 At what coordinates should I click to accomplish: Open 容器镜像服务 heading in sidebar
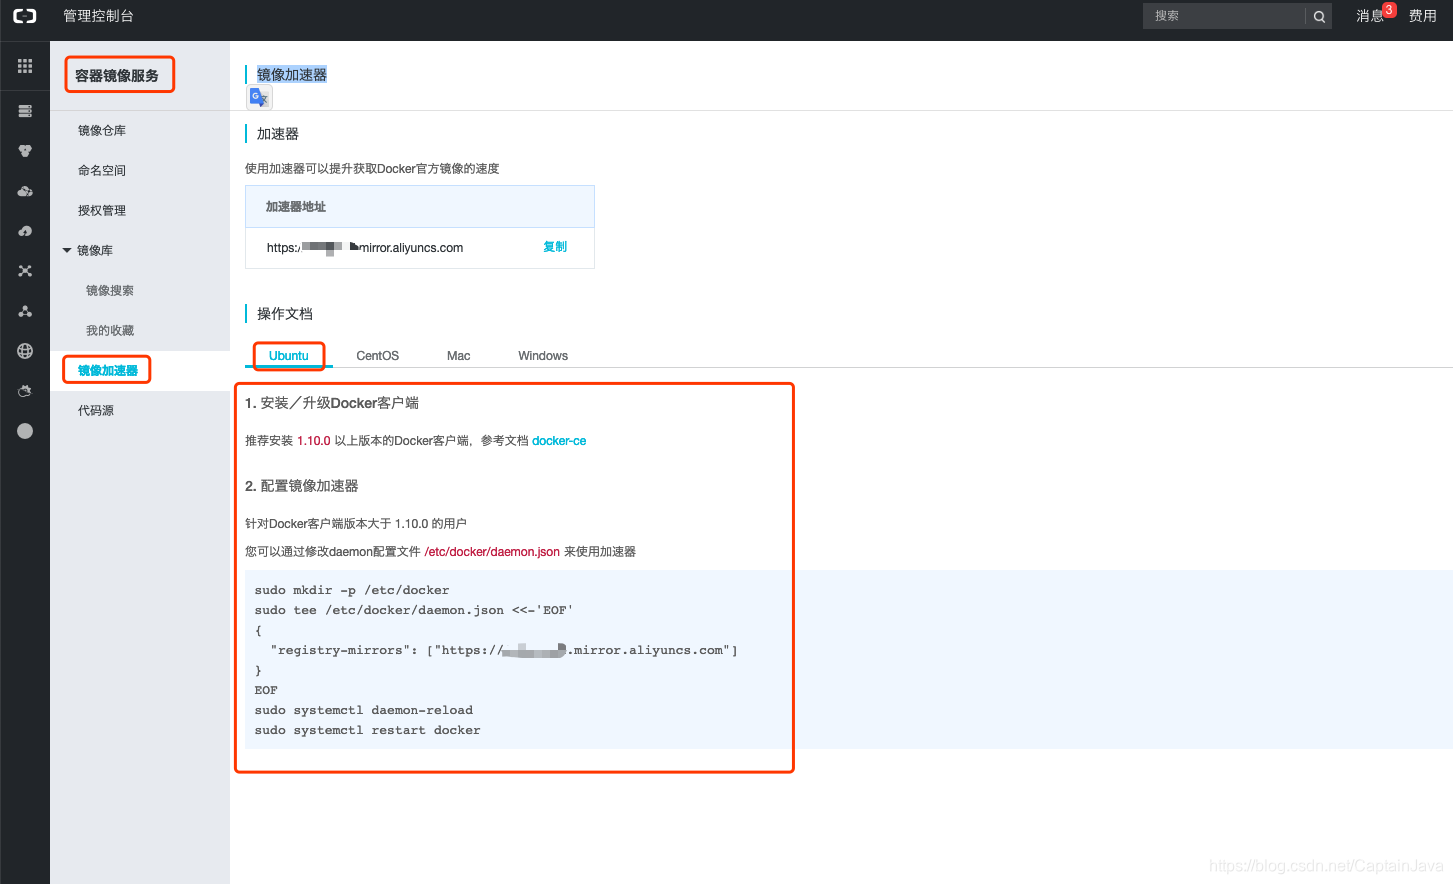117,76
